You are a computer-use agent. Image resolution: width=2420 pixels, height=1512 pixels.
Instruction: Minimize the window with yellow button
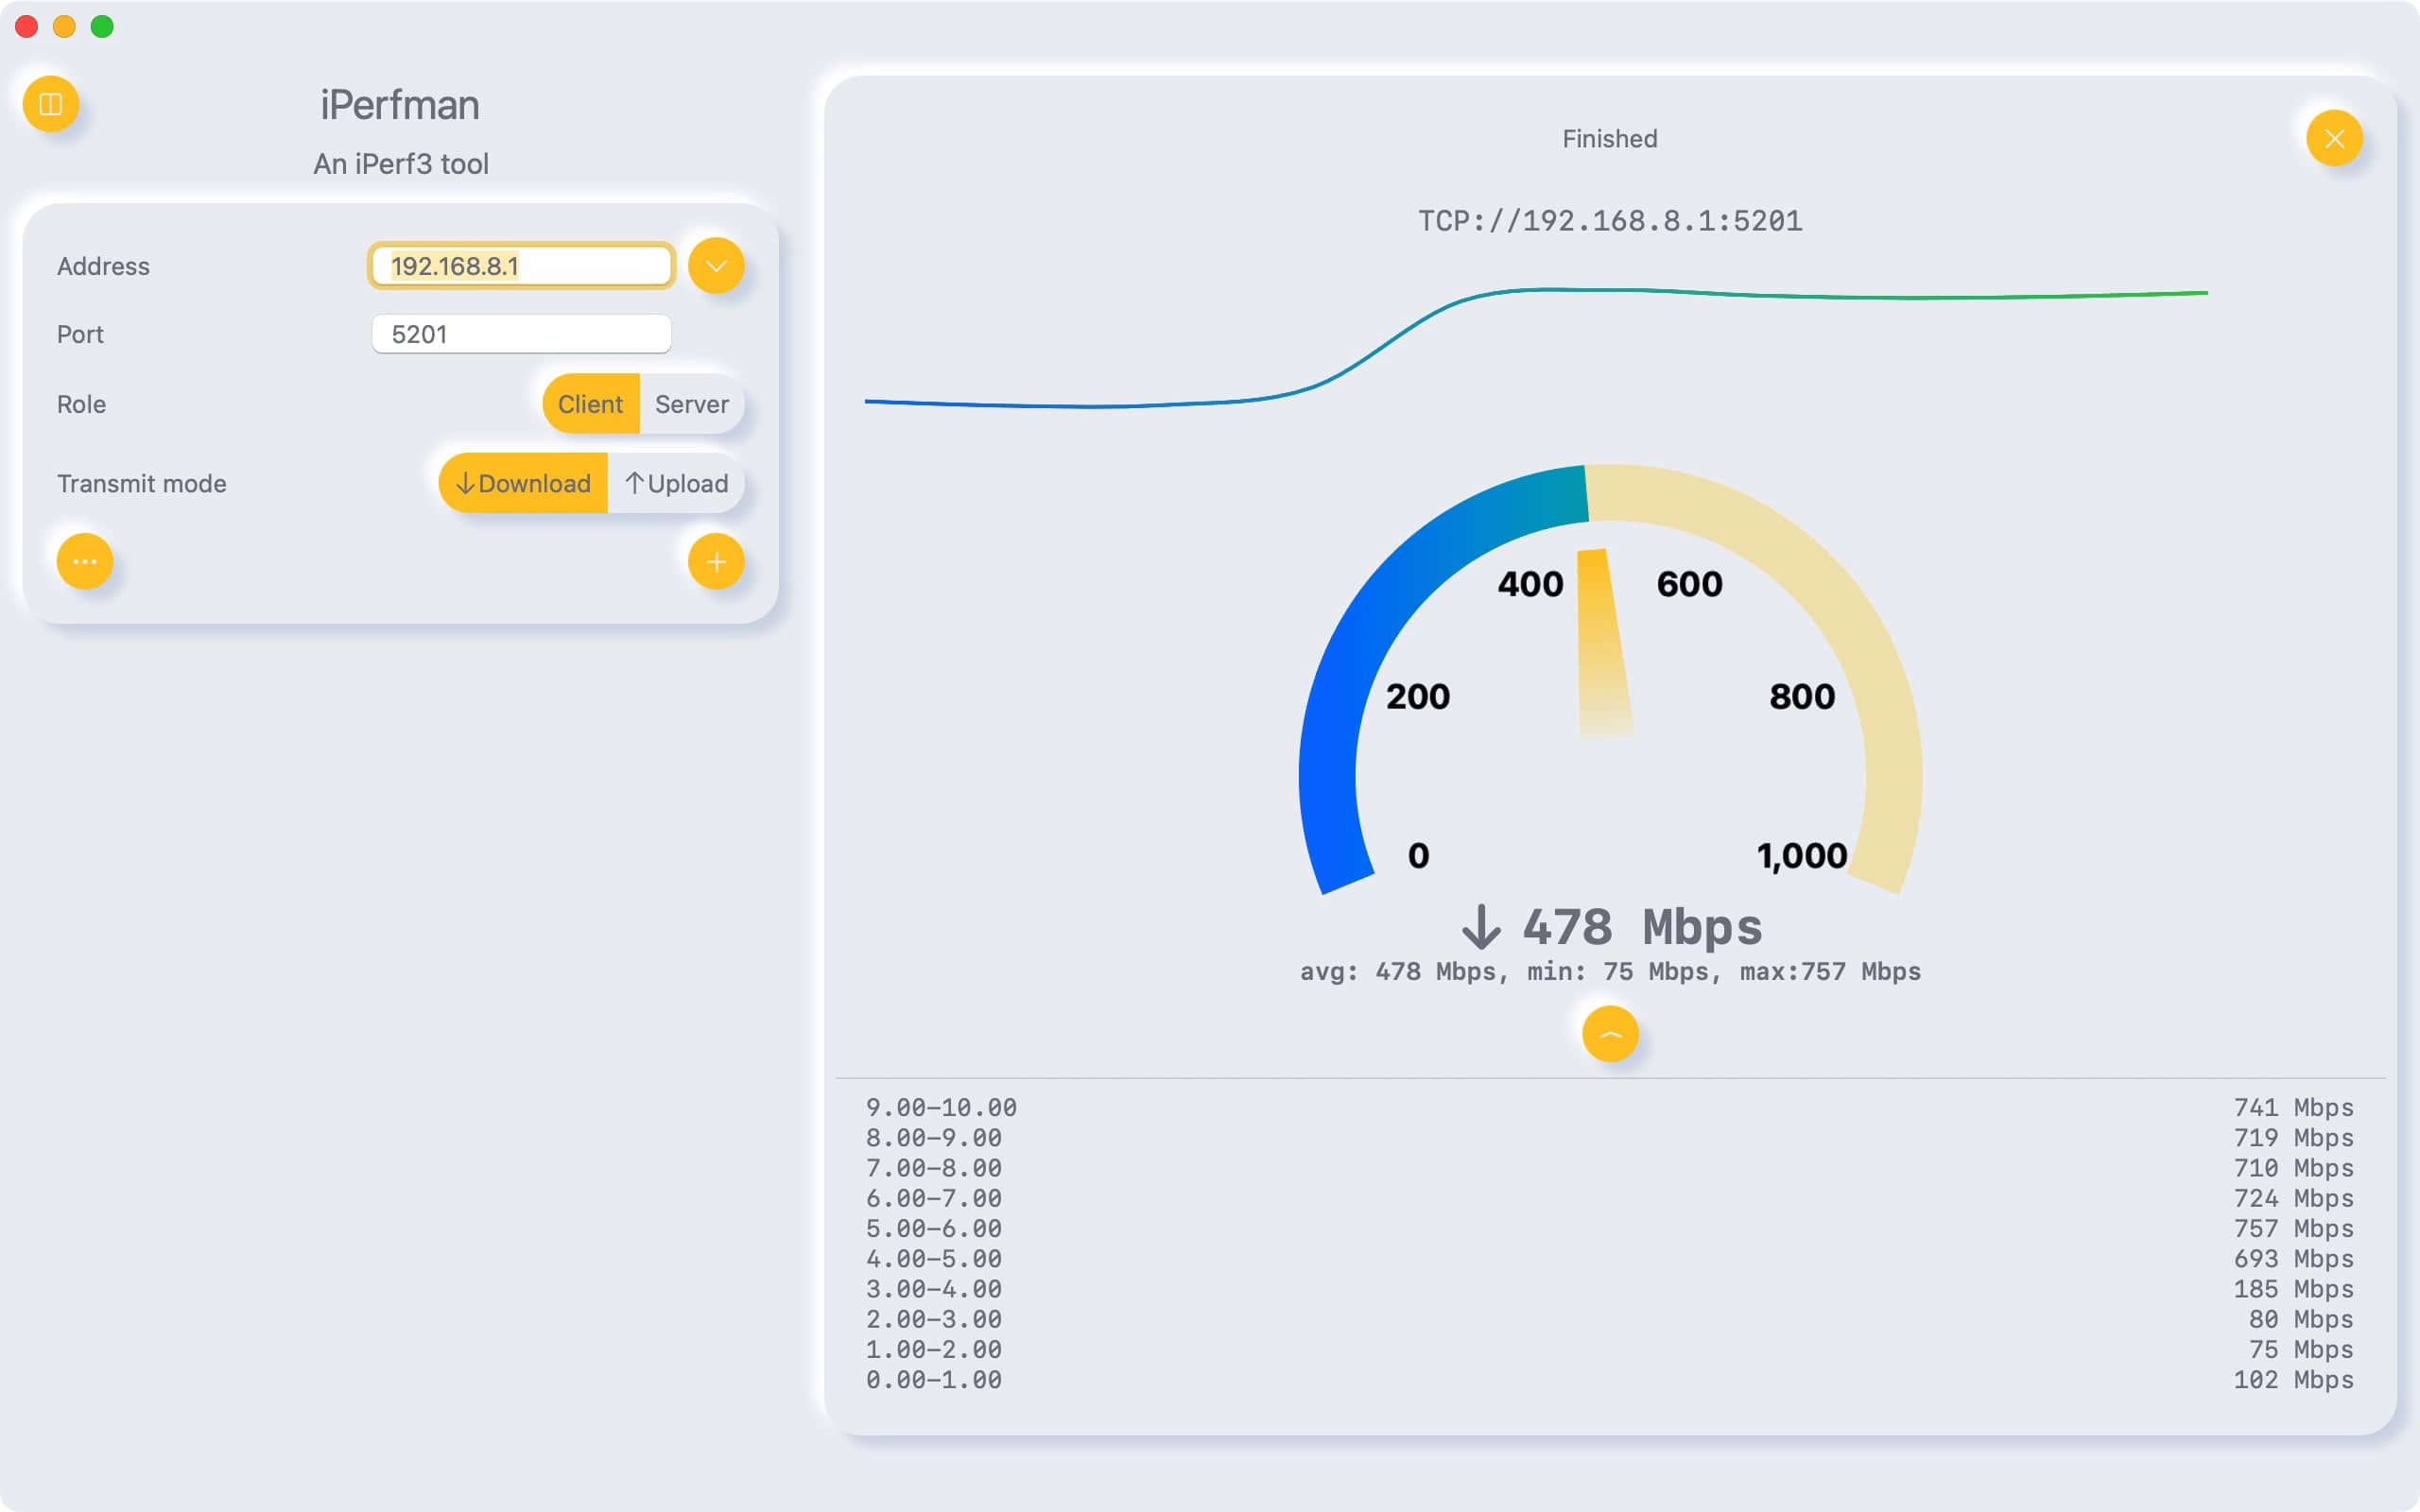[64, 26]
